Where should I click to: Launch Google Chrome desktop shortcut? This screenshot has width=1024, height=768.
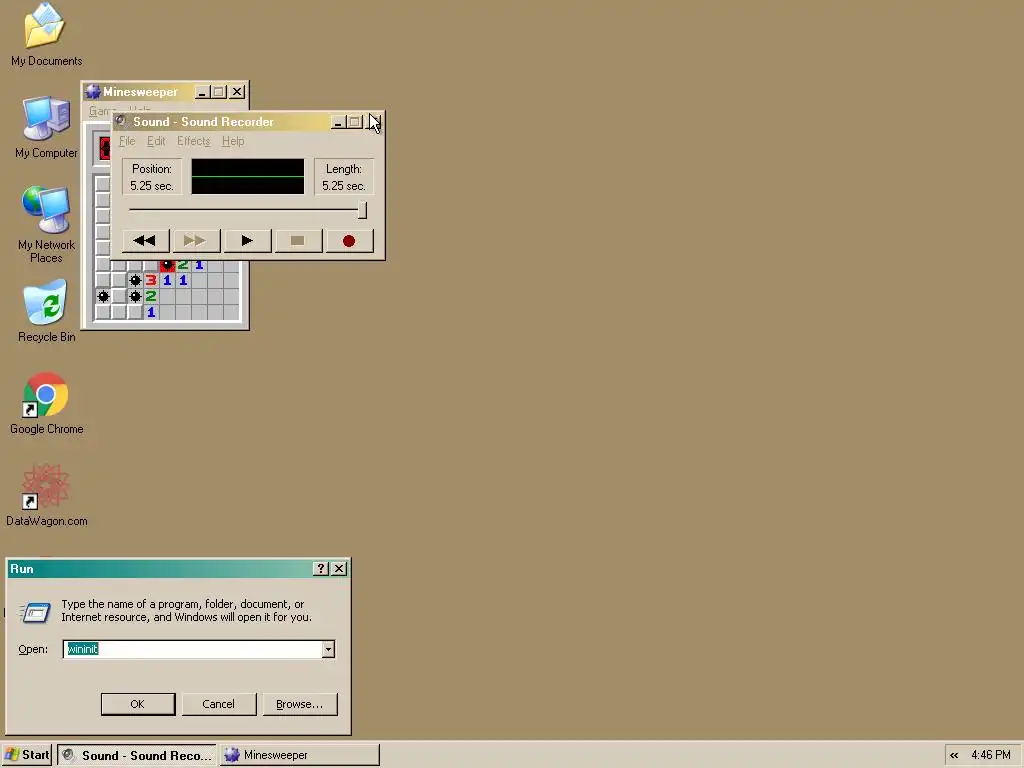[46, 403]
